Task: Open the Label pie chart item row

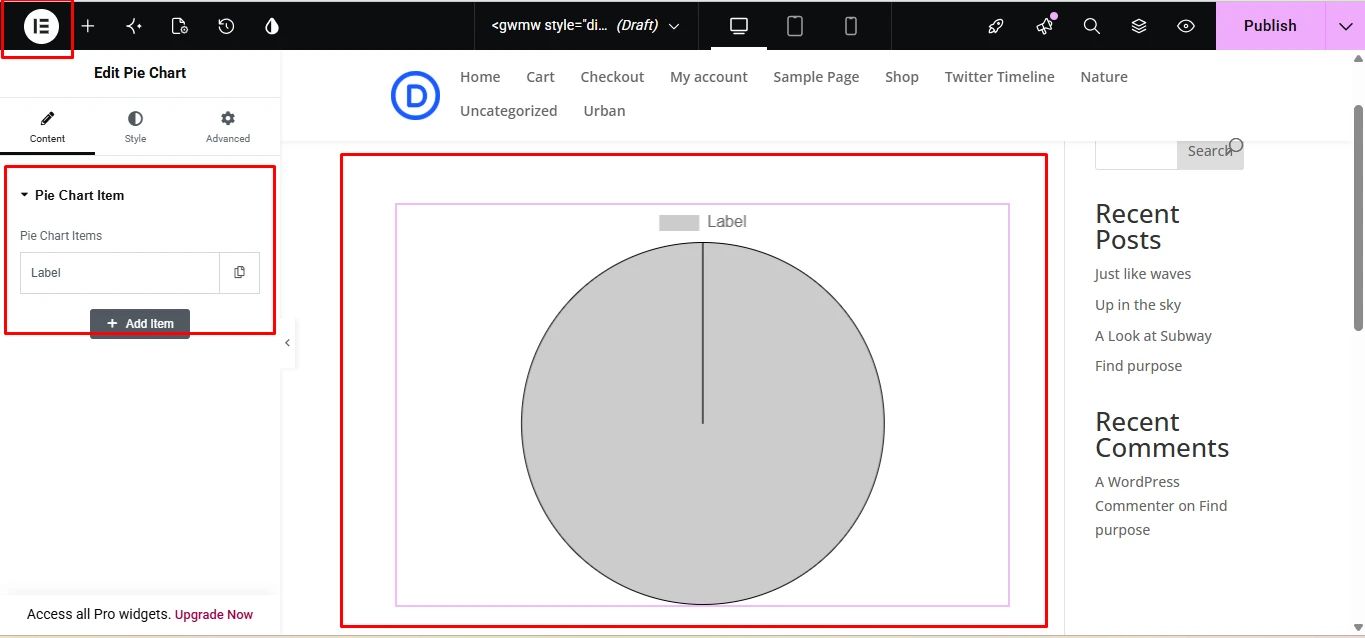Action: 120,273
